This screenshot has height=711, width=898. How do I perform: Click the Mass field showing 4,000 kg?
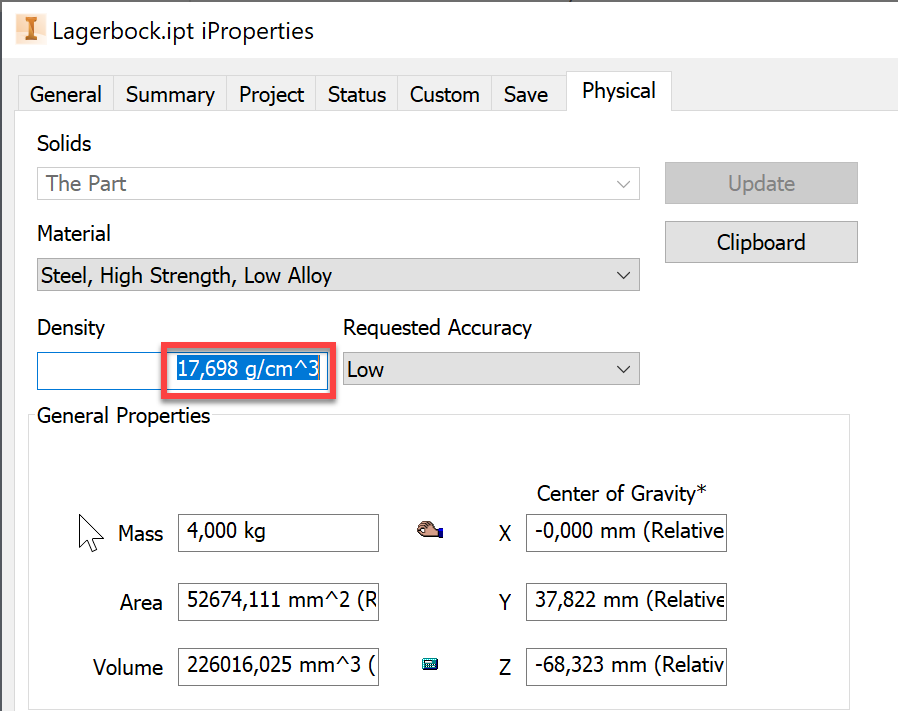coord(278,533)
